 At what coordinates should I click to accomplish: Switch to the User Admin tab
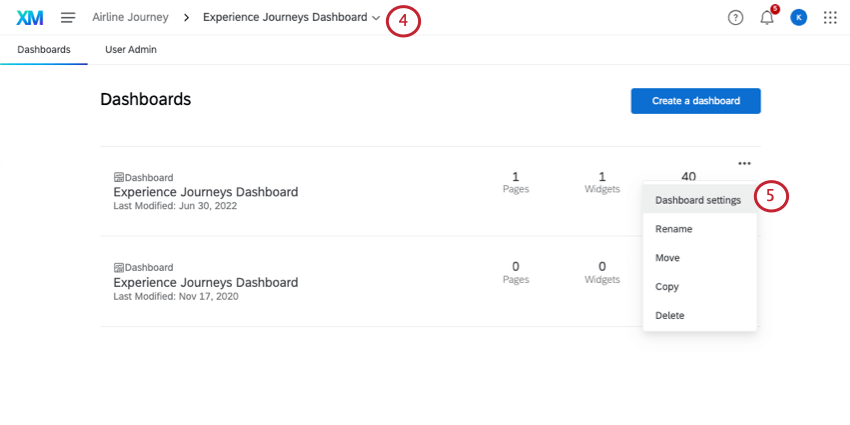[x=130, y=49]
